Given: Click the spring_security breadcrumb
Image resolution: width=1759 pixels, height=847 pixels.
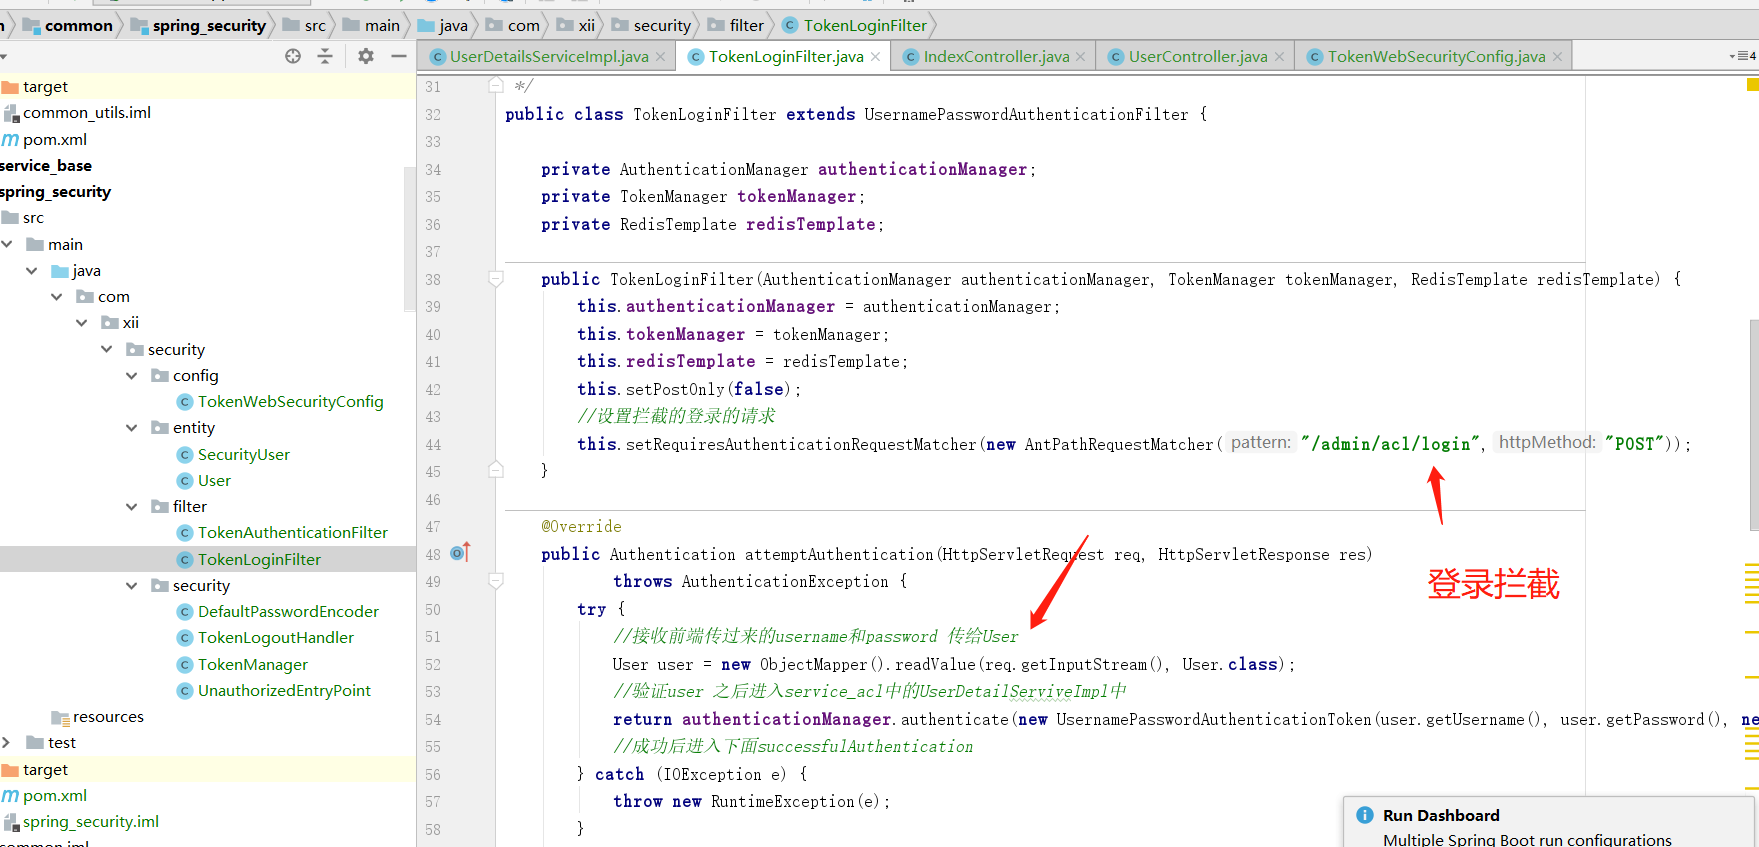Looking at the screenshot, I should pos(209,25).
